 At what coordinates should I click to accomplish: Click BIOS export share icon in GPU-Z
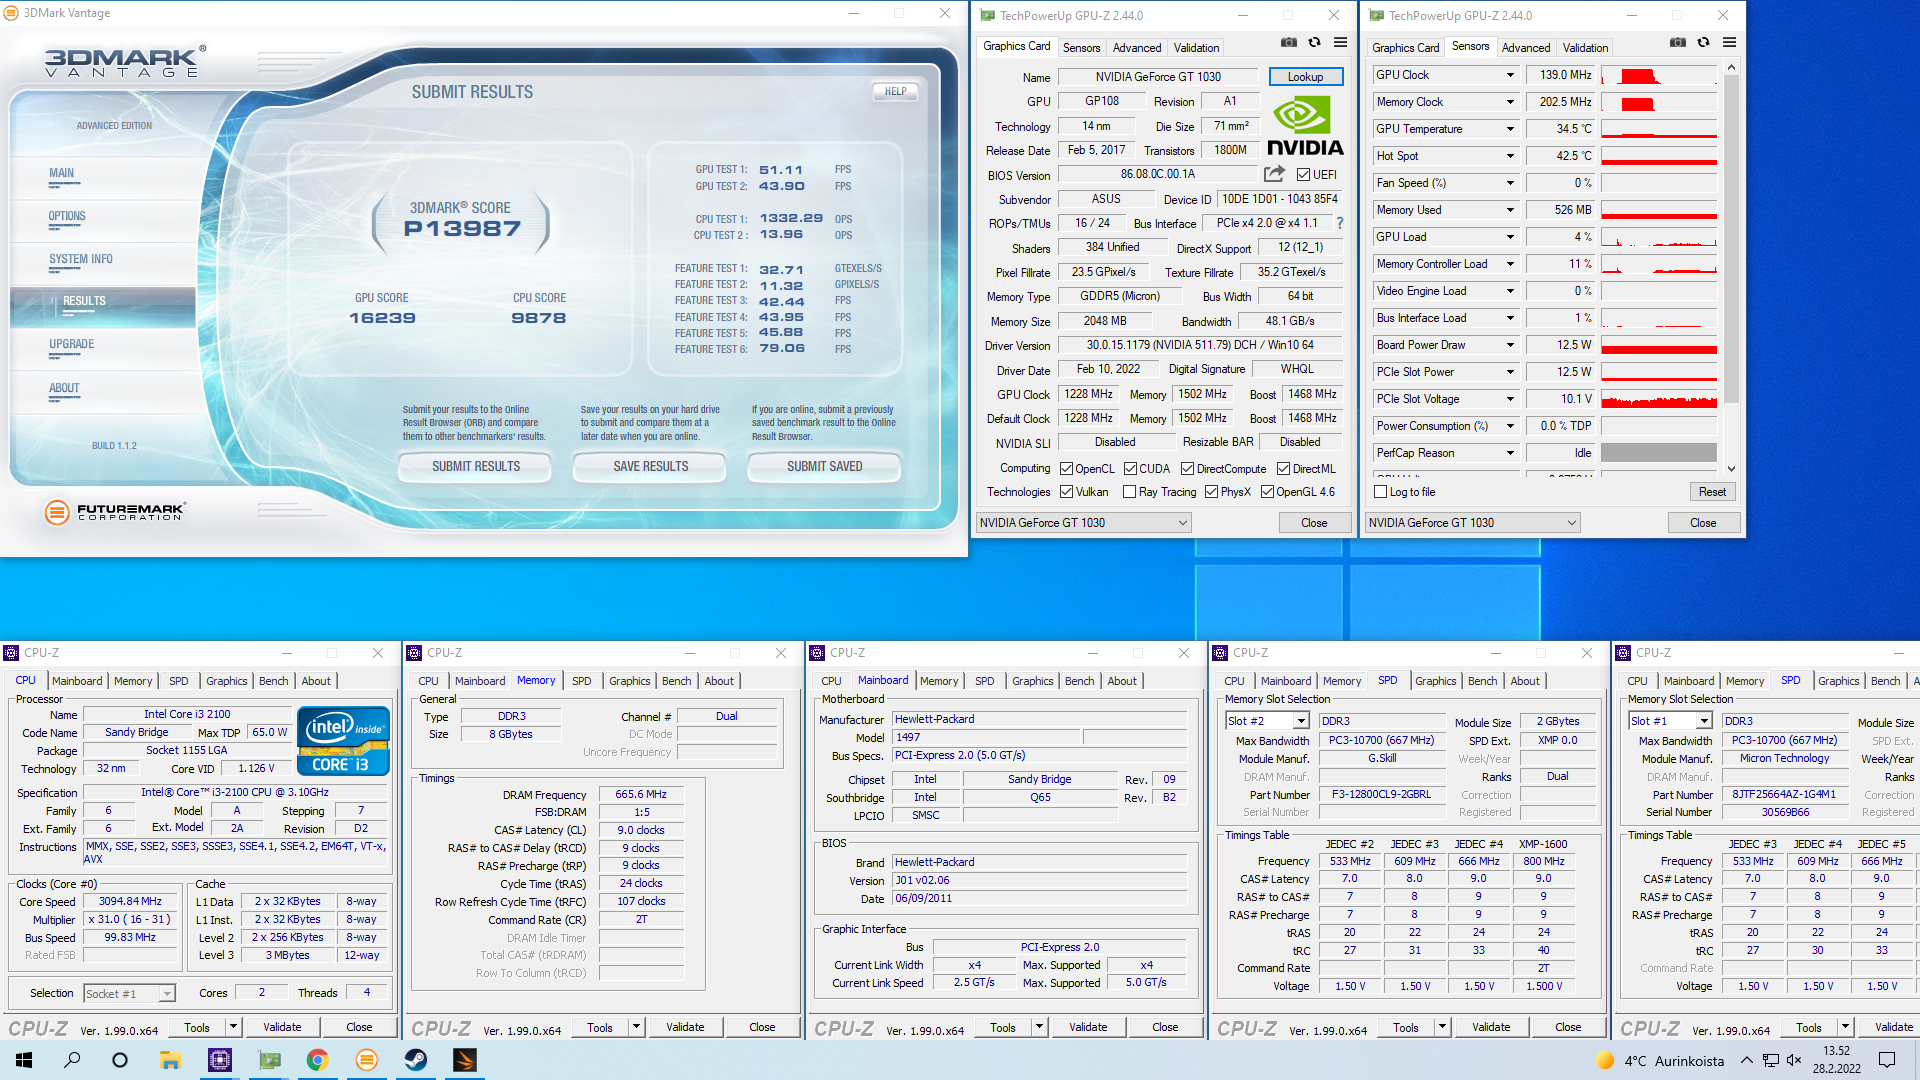pyautogui.click(x=1274, y=174)
